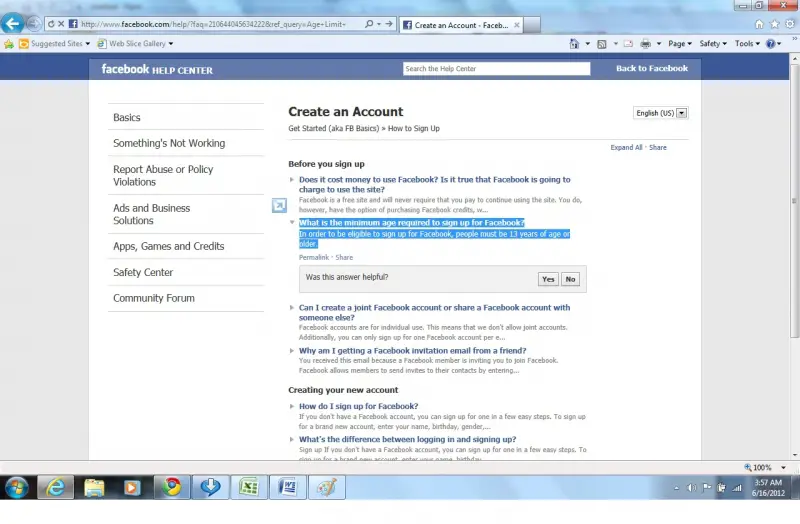The width and height of the screenshot is (800, 524).
Task: Click the page vertical scrollbar thumb
Action: pyautogui.click(x=794, y=201)
